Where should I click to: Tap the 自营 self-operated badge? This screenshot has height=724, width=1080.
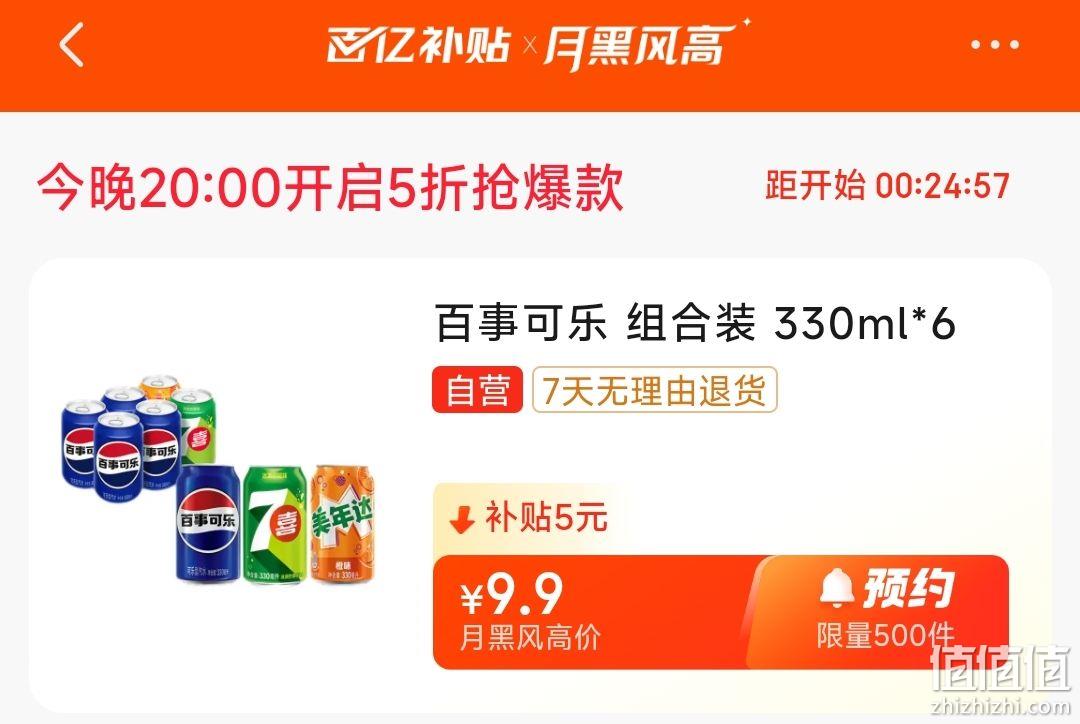click(x=477, y=390)
